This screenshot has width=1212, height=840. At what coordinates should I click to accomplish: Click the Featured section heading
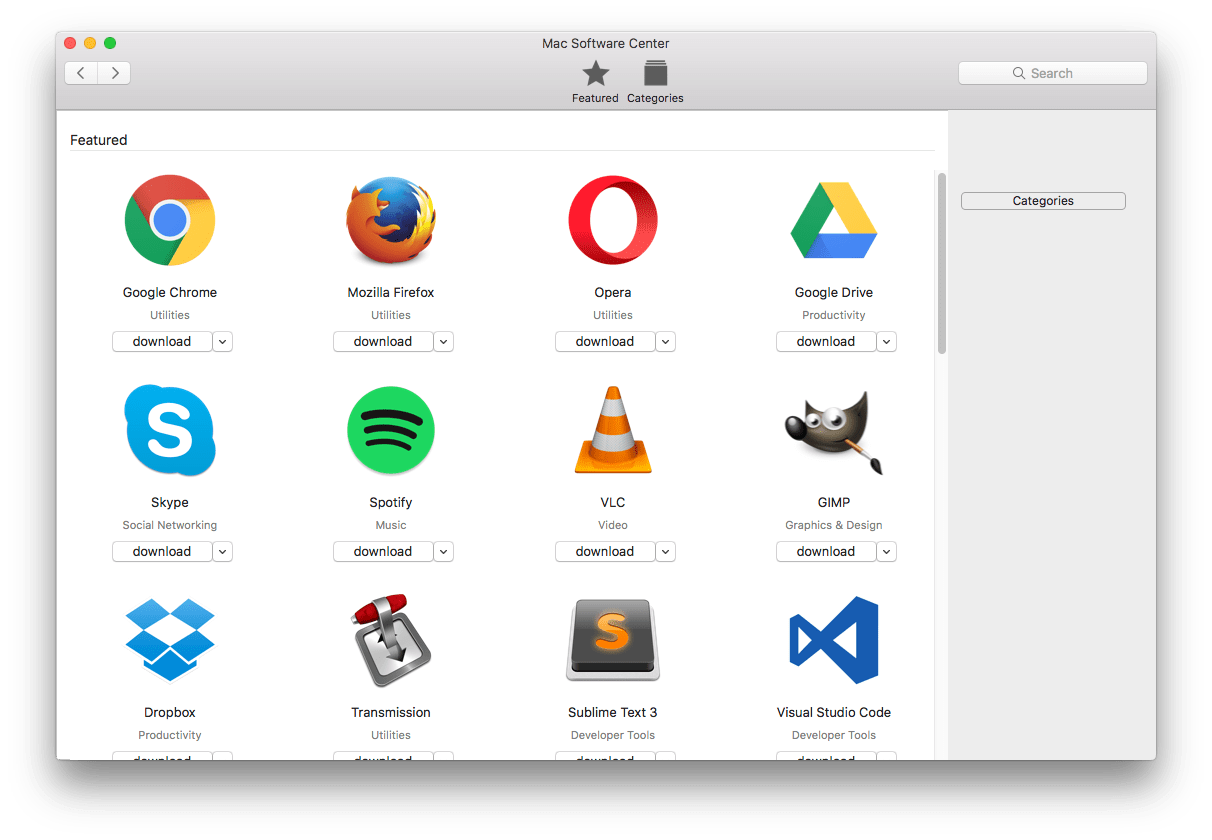[99, 140]
